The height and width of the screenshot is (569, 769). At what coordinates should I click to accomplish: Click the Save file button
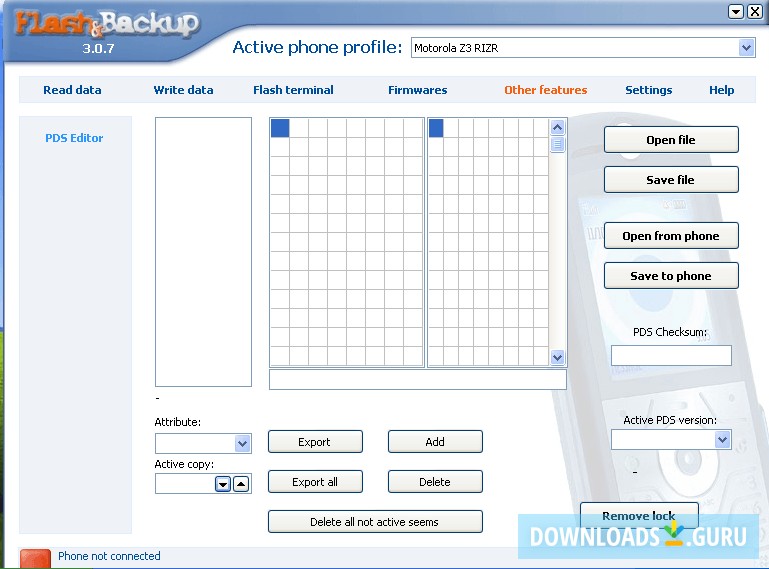pos(671,180)
